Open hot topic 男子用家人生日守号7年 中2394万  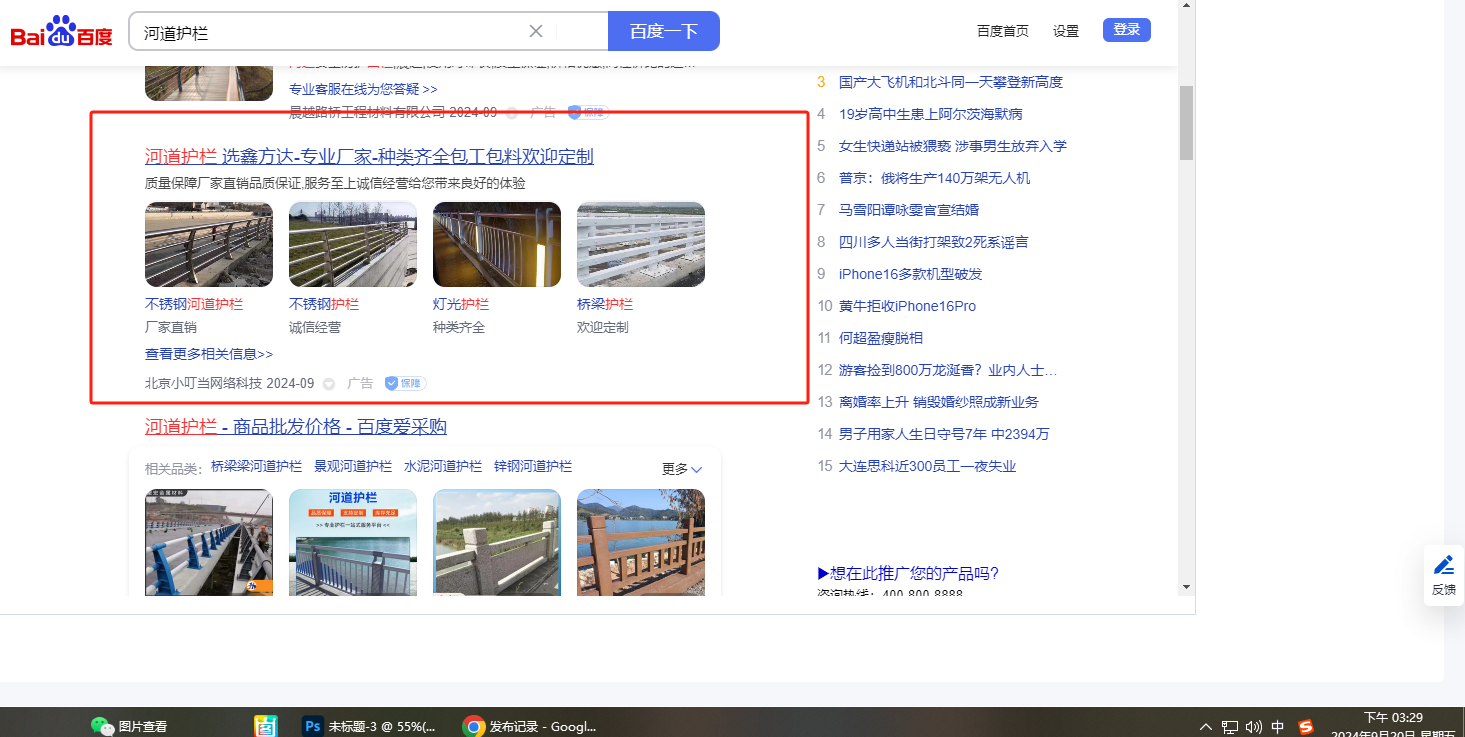coord(944,434)
